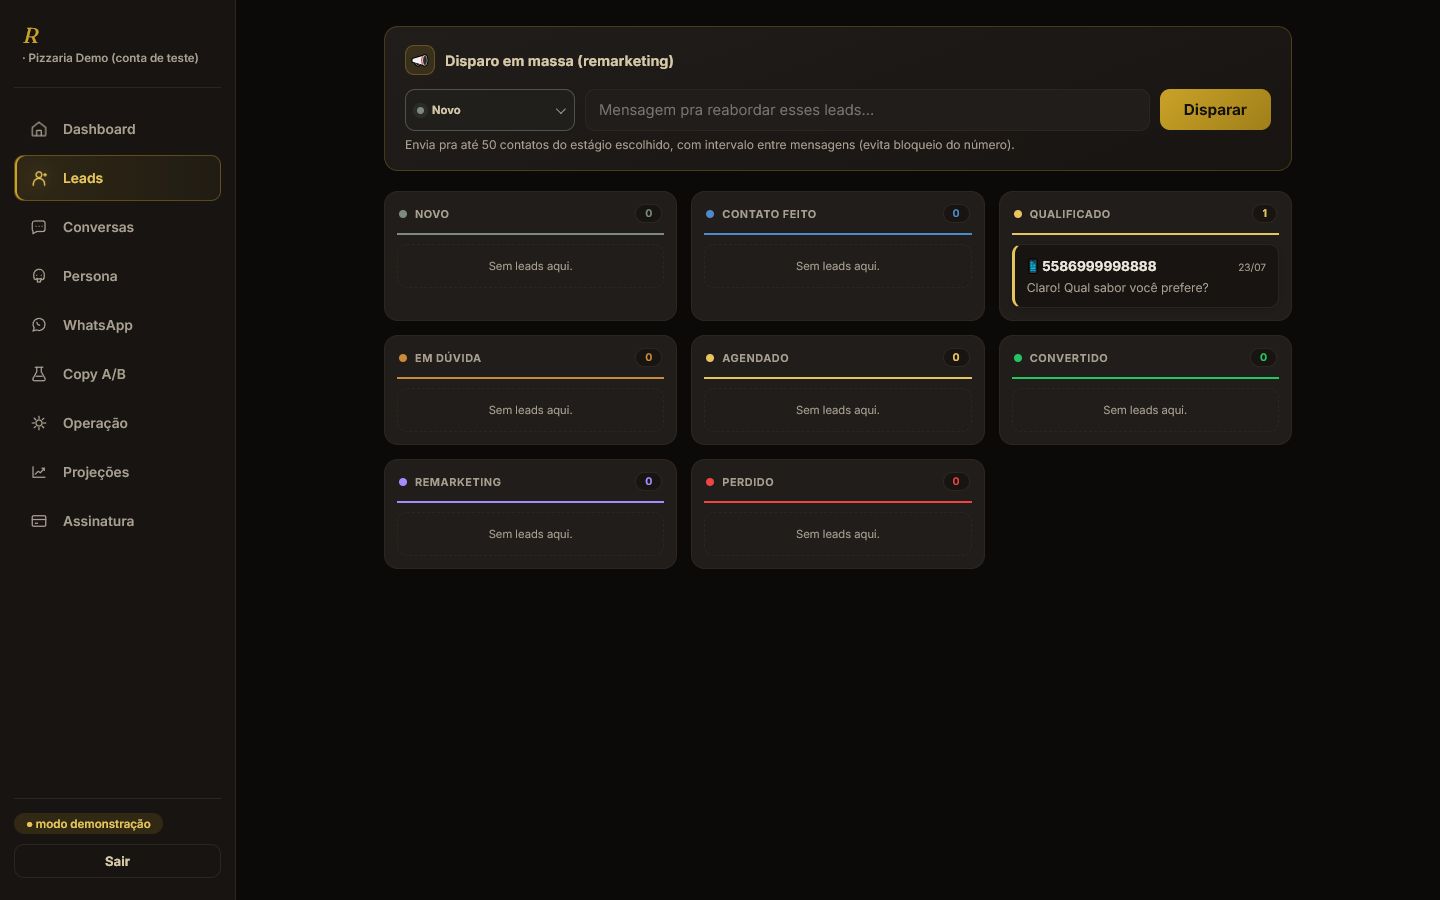The height and width of the screenshot is (900, 1440).
Task: Go to Projeções in sidebar
Action: tap(118, 472)
